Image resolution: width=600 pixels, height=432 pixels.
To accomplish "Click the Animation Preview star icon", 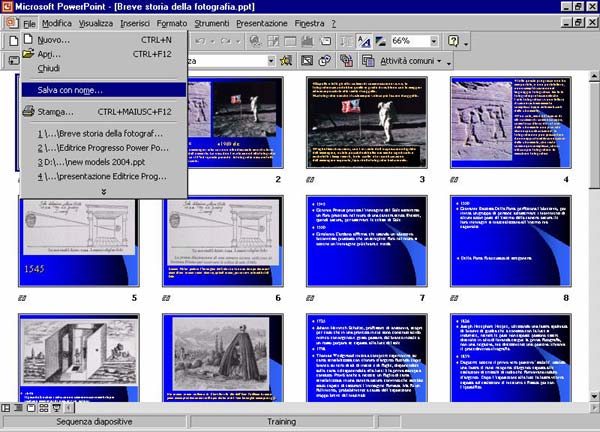I will 286,60.
